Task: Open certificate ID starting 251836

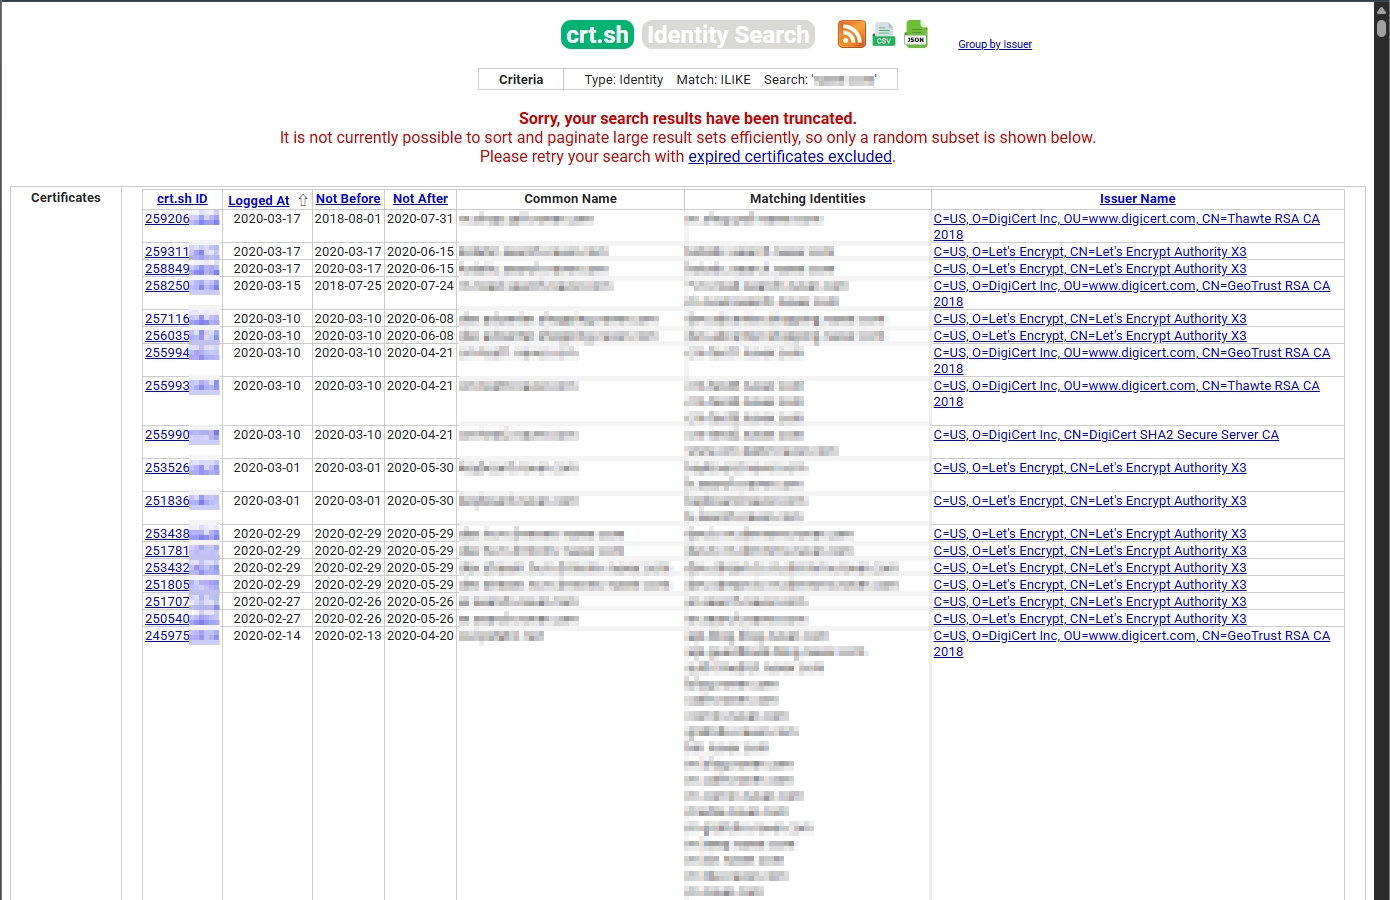Action: [x=182, y=501]
